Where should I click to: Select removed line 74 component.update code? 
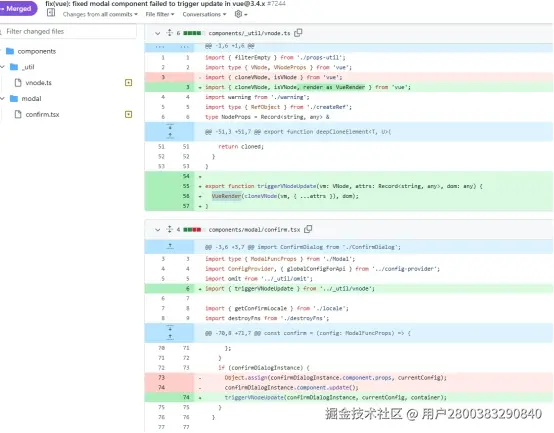pyautogui.click(x=291, y=388)
